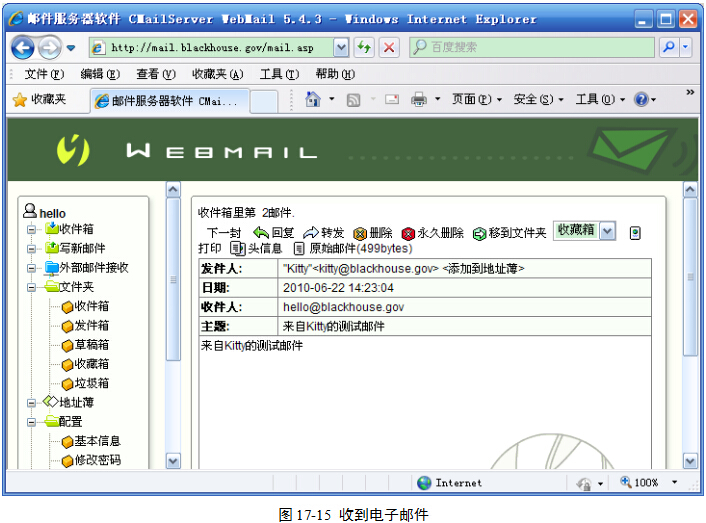Screen dimensions: 706x523
Task: Click <添加到地址薄> link
Action: (483, 269)
